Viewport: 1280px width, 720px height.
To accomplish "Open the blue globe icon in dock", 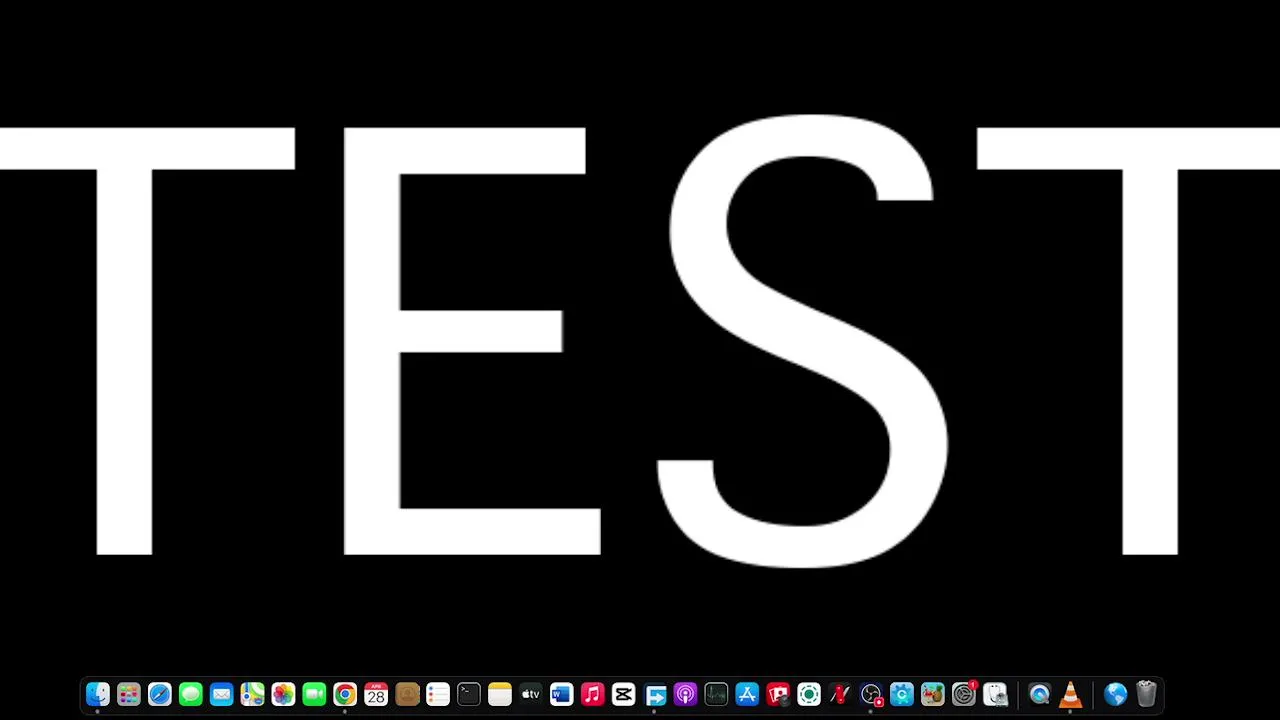I will tap(1116, 694).
